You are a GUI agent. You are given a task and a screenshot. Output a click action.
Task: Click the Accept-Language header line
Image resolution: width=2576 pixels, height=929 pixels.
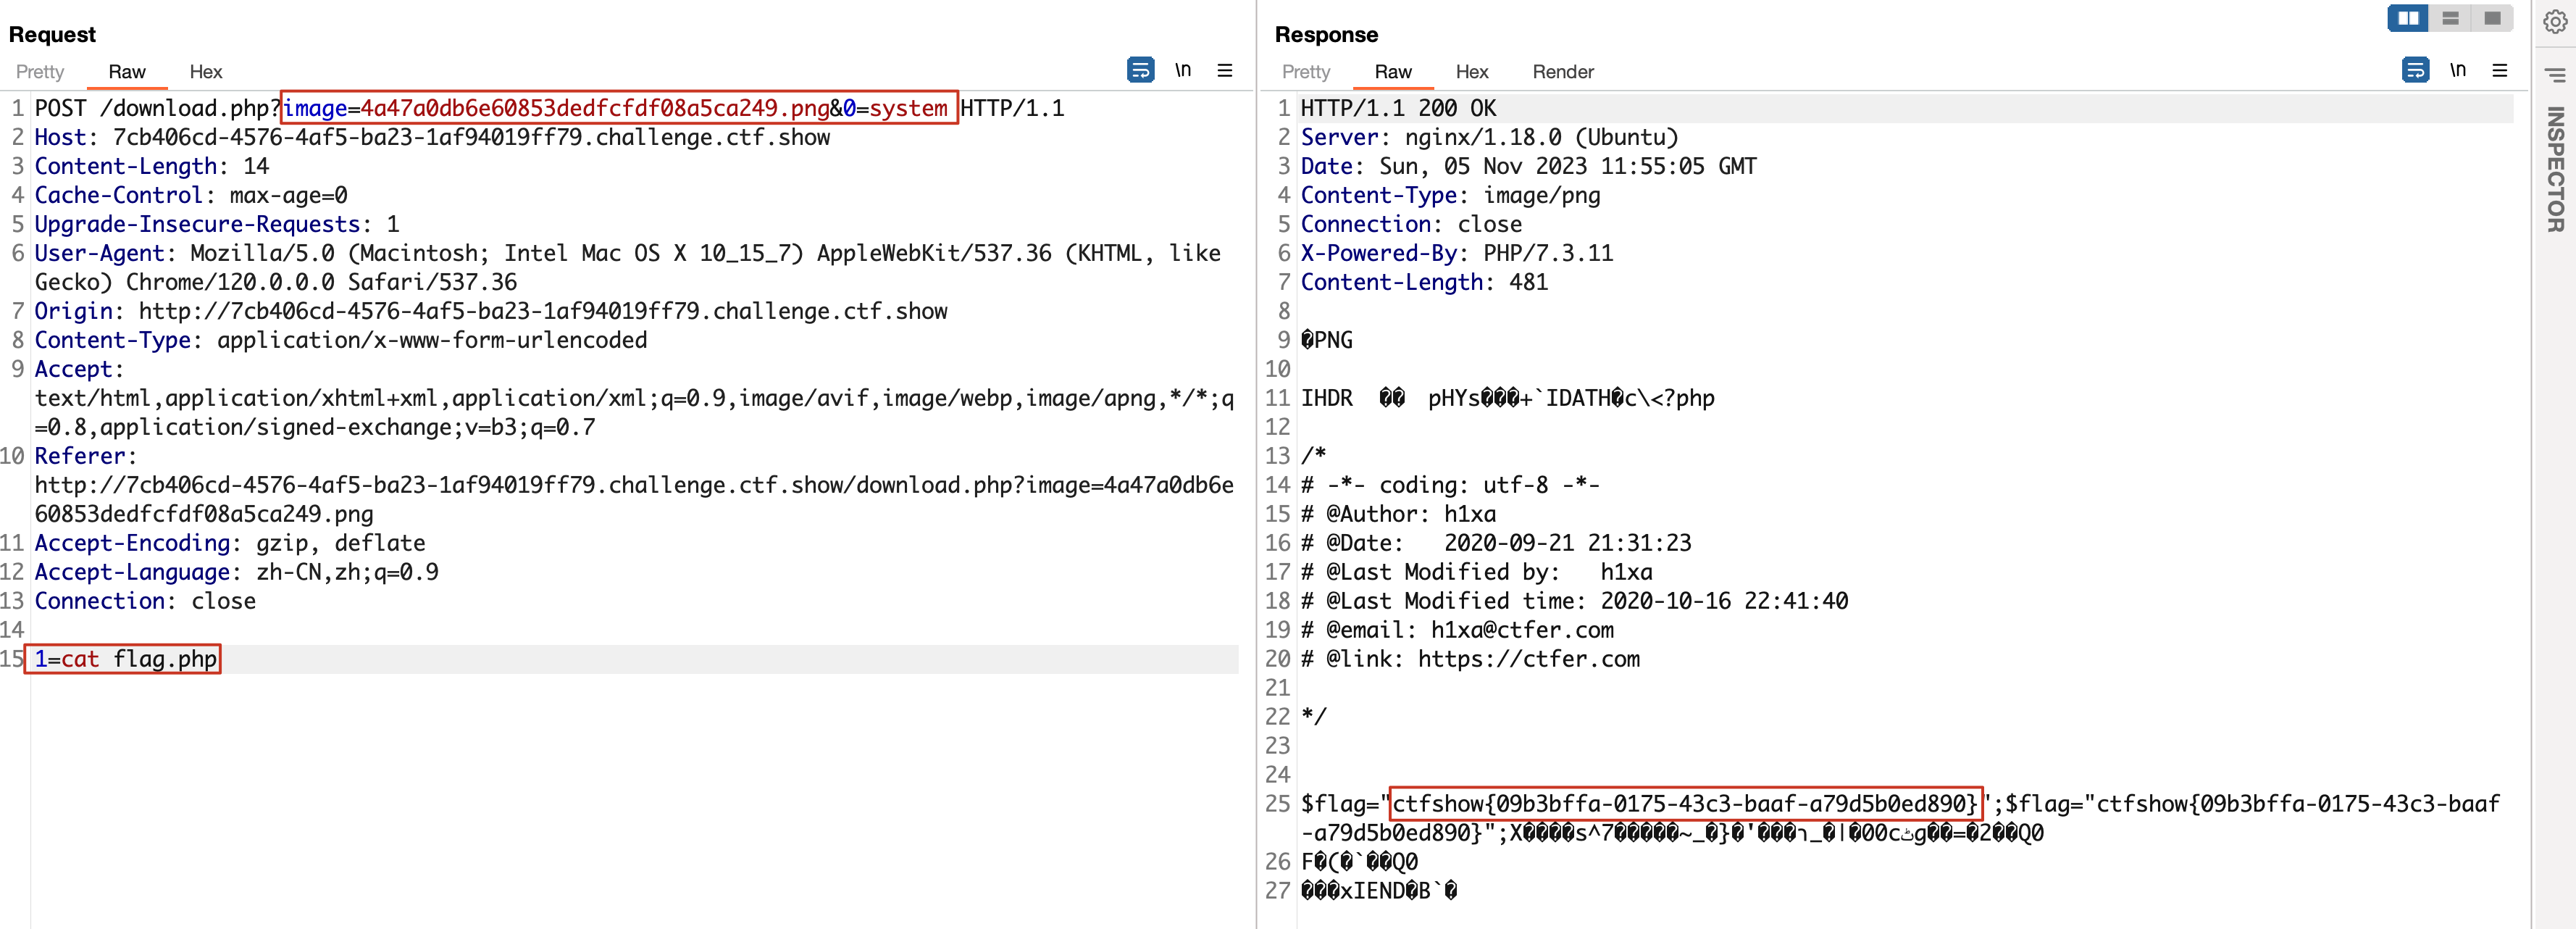click(x=236, y=572)
